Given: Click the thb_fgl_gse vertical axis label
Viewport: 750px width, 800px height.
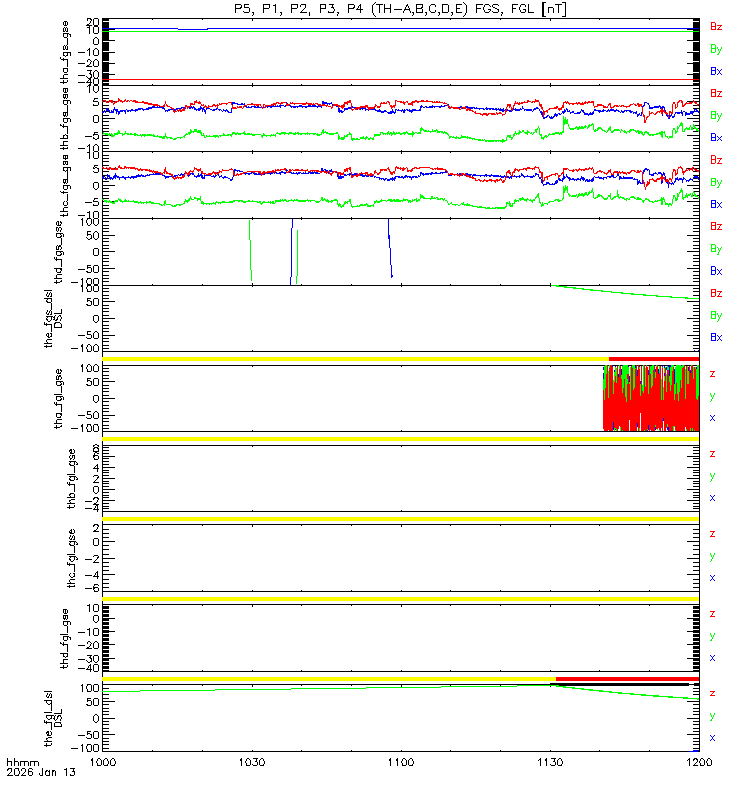Looking at the screenshot, I should pyautogui.click(x=71, y=479).
